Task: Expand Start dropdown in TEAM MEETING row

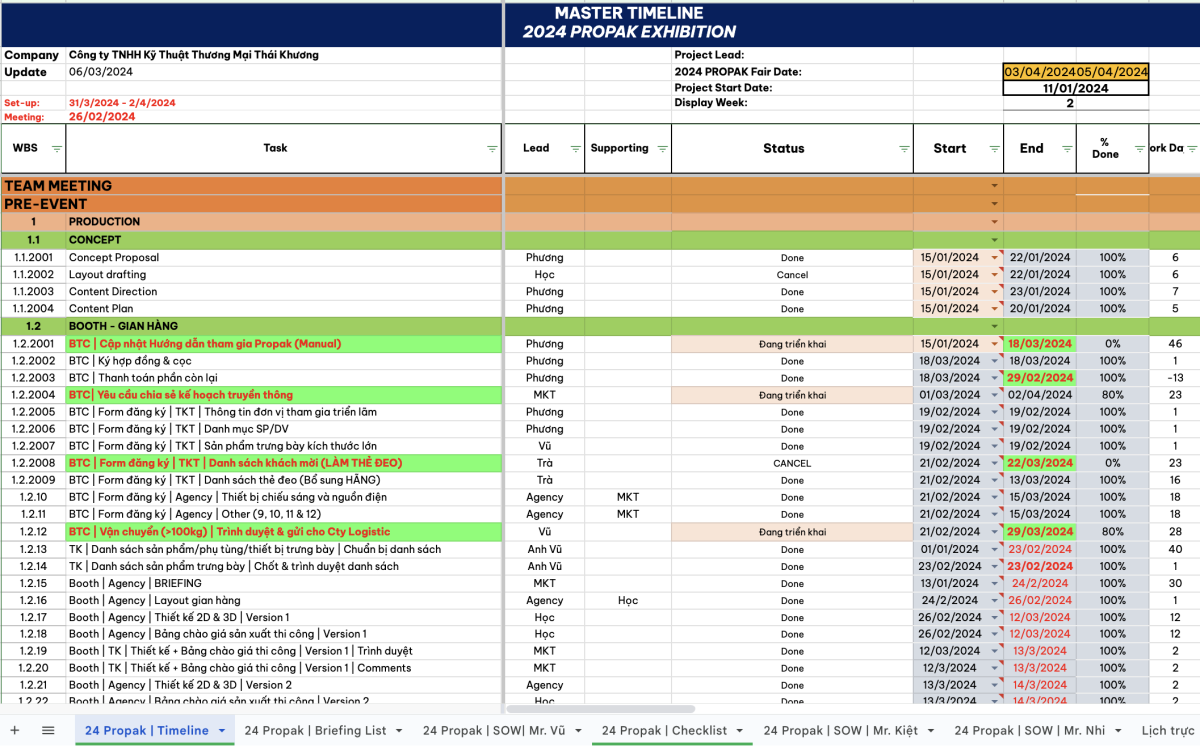Action: [x=994, y=186]
